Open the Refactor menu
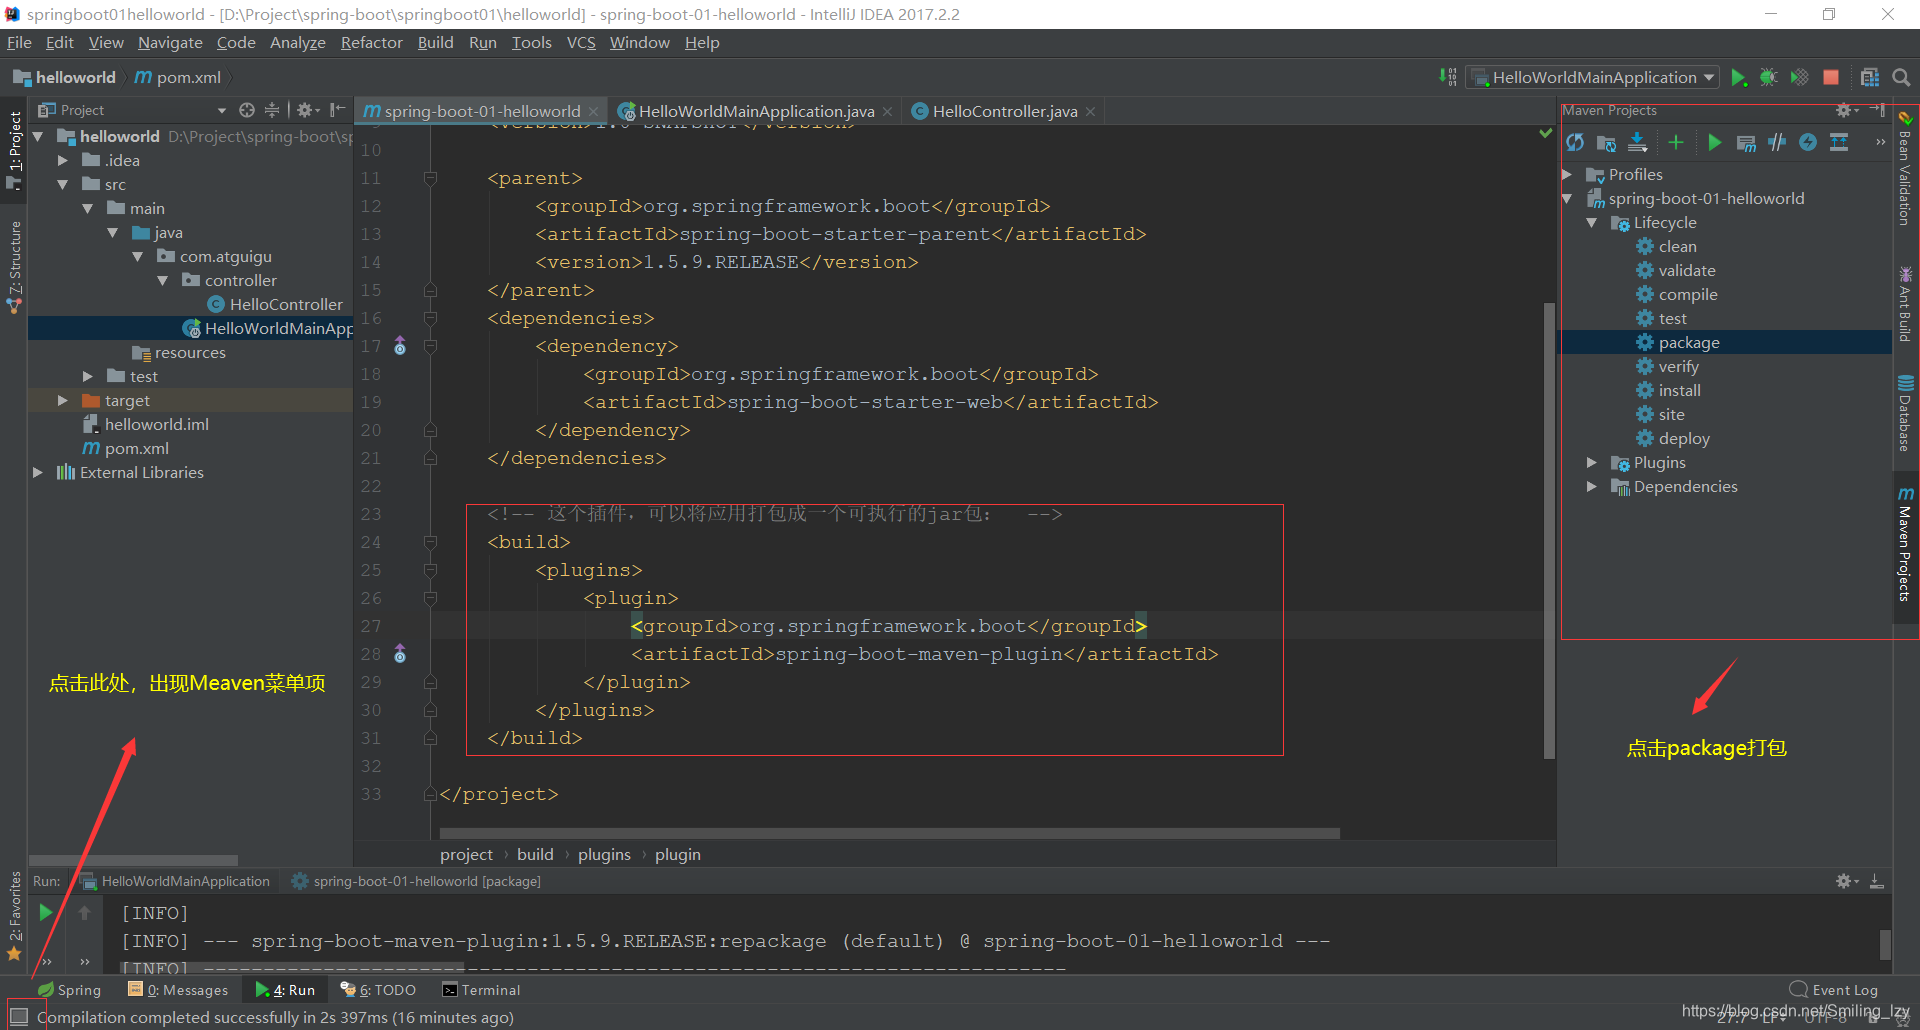Viewport: 1920px width, 1030px height. pos(371,42)
